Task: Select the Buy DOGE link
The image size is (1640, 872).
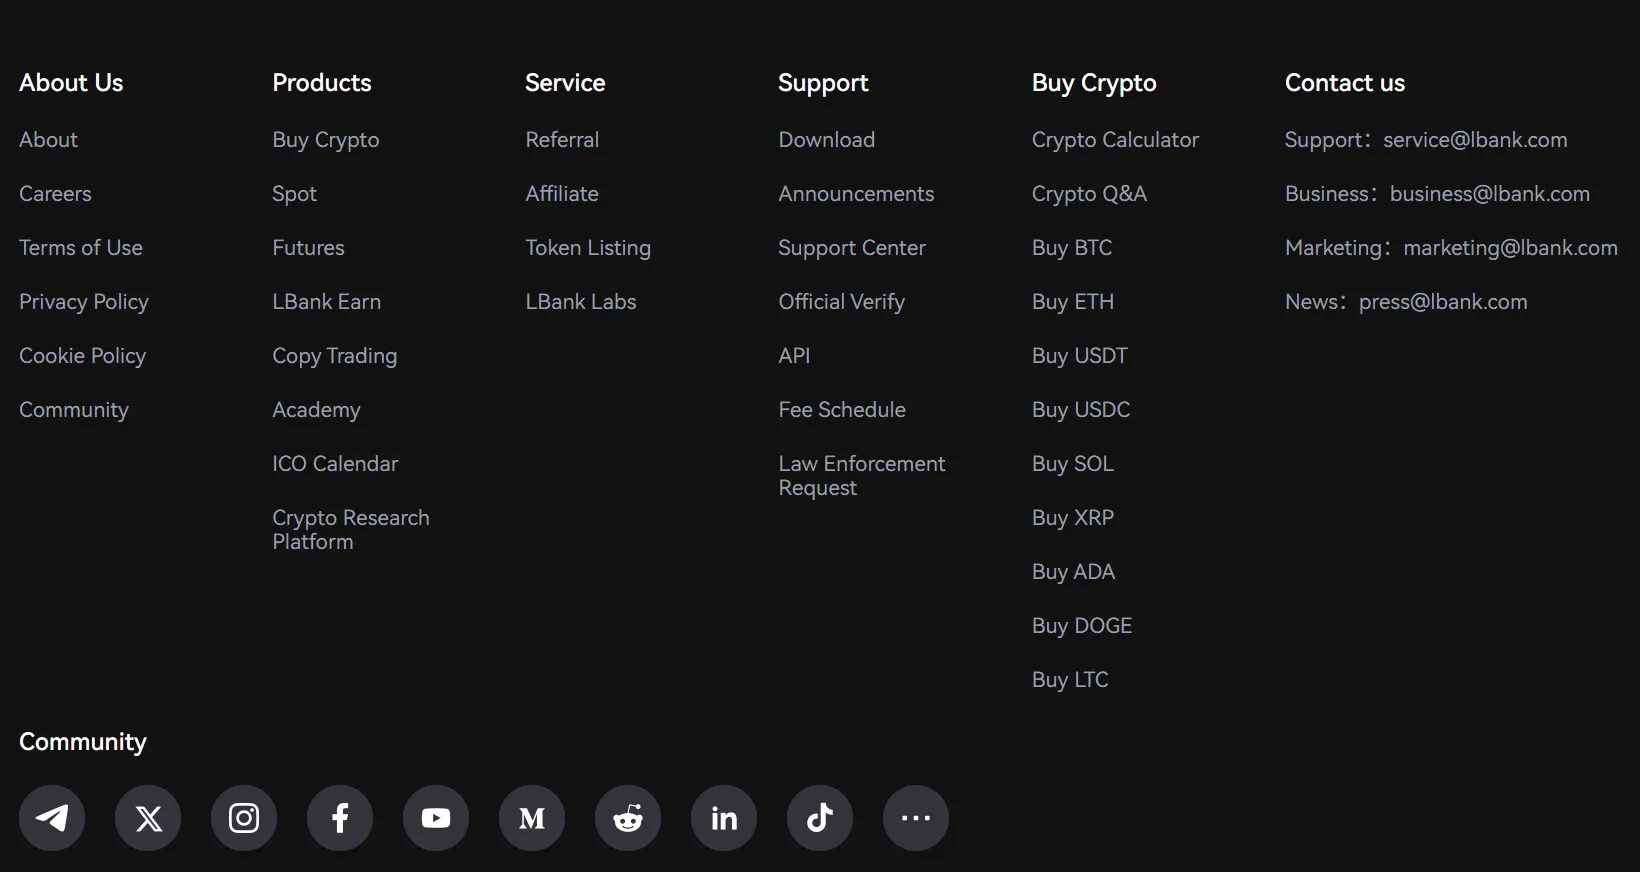Action: [1082, 626]
